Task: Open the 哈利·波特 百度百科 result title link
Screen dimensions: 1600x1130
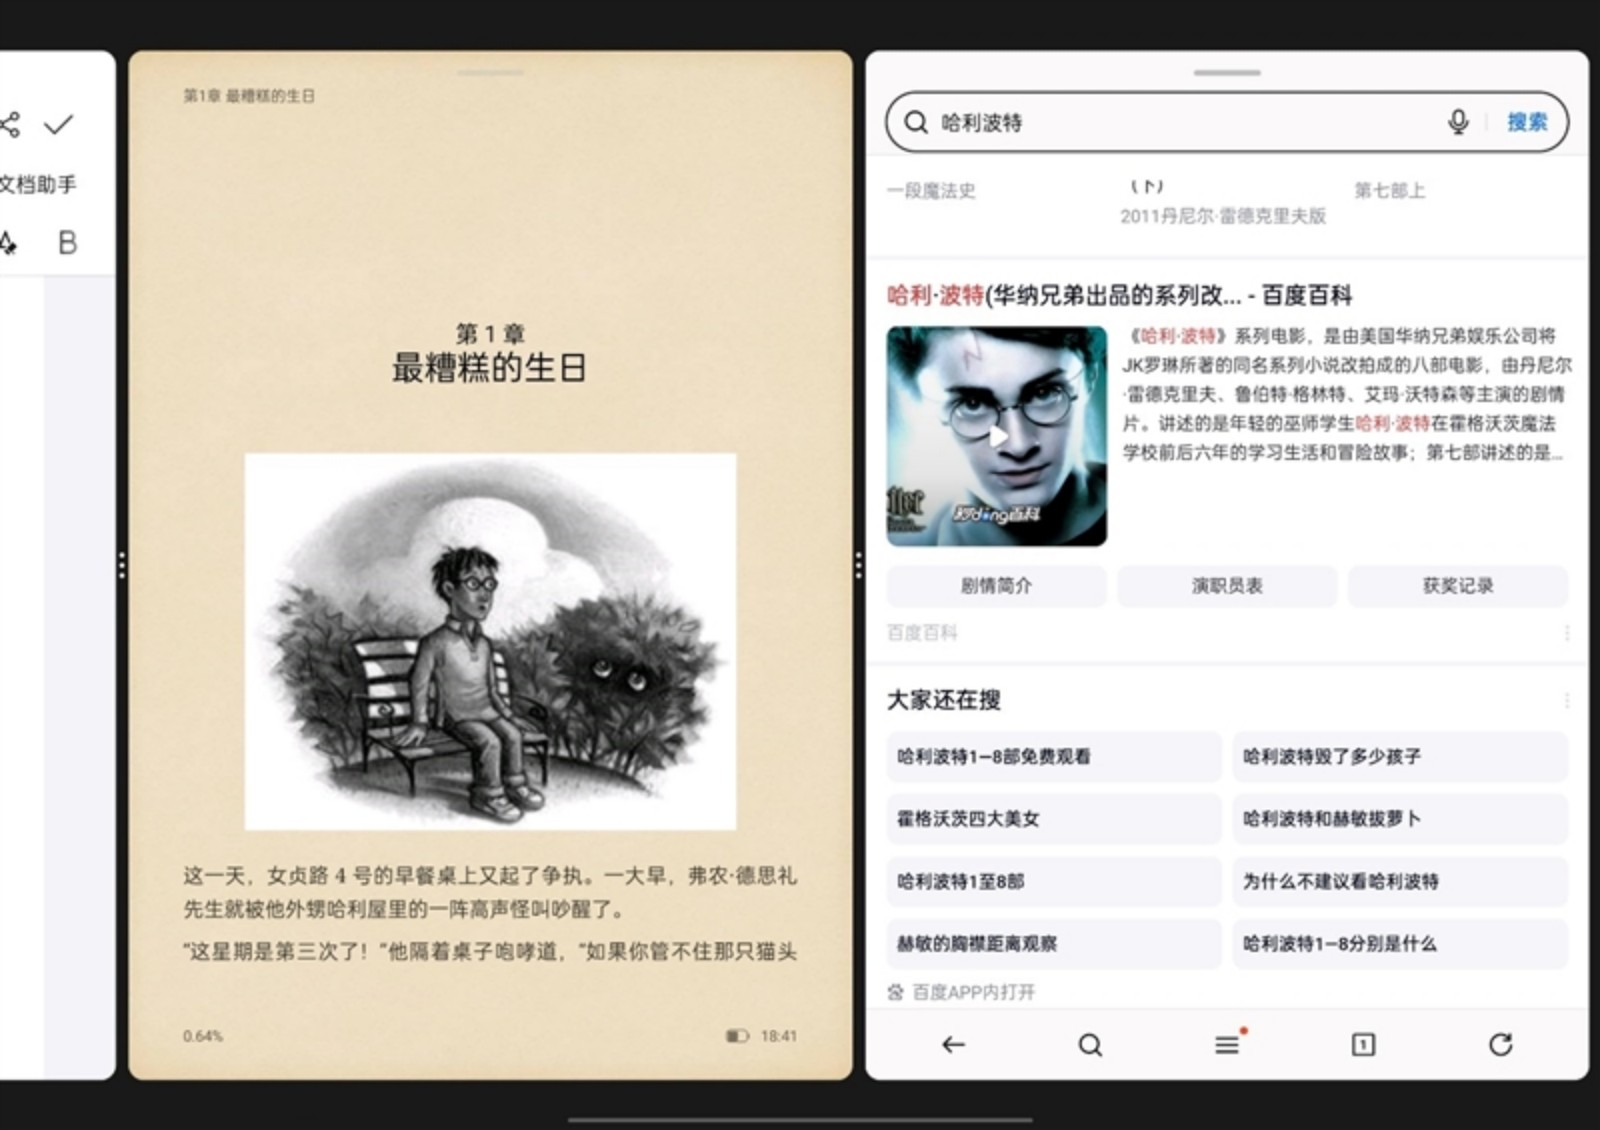Action: point(1119,295)
